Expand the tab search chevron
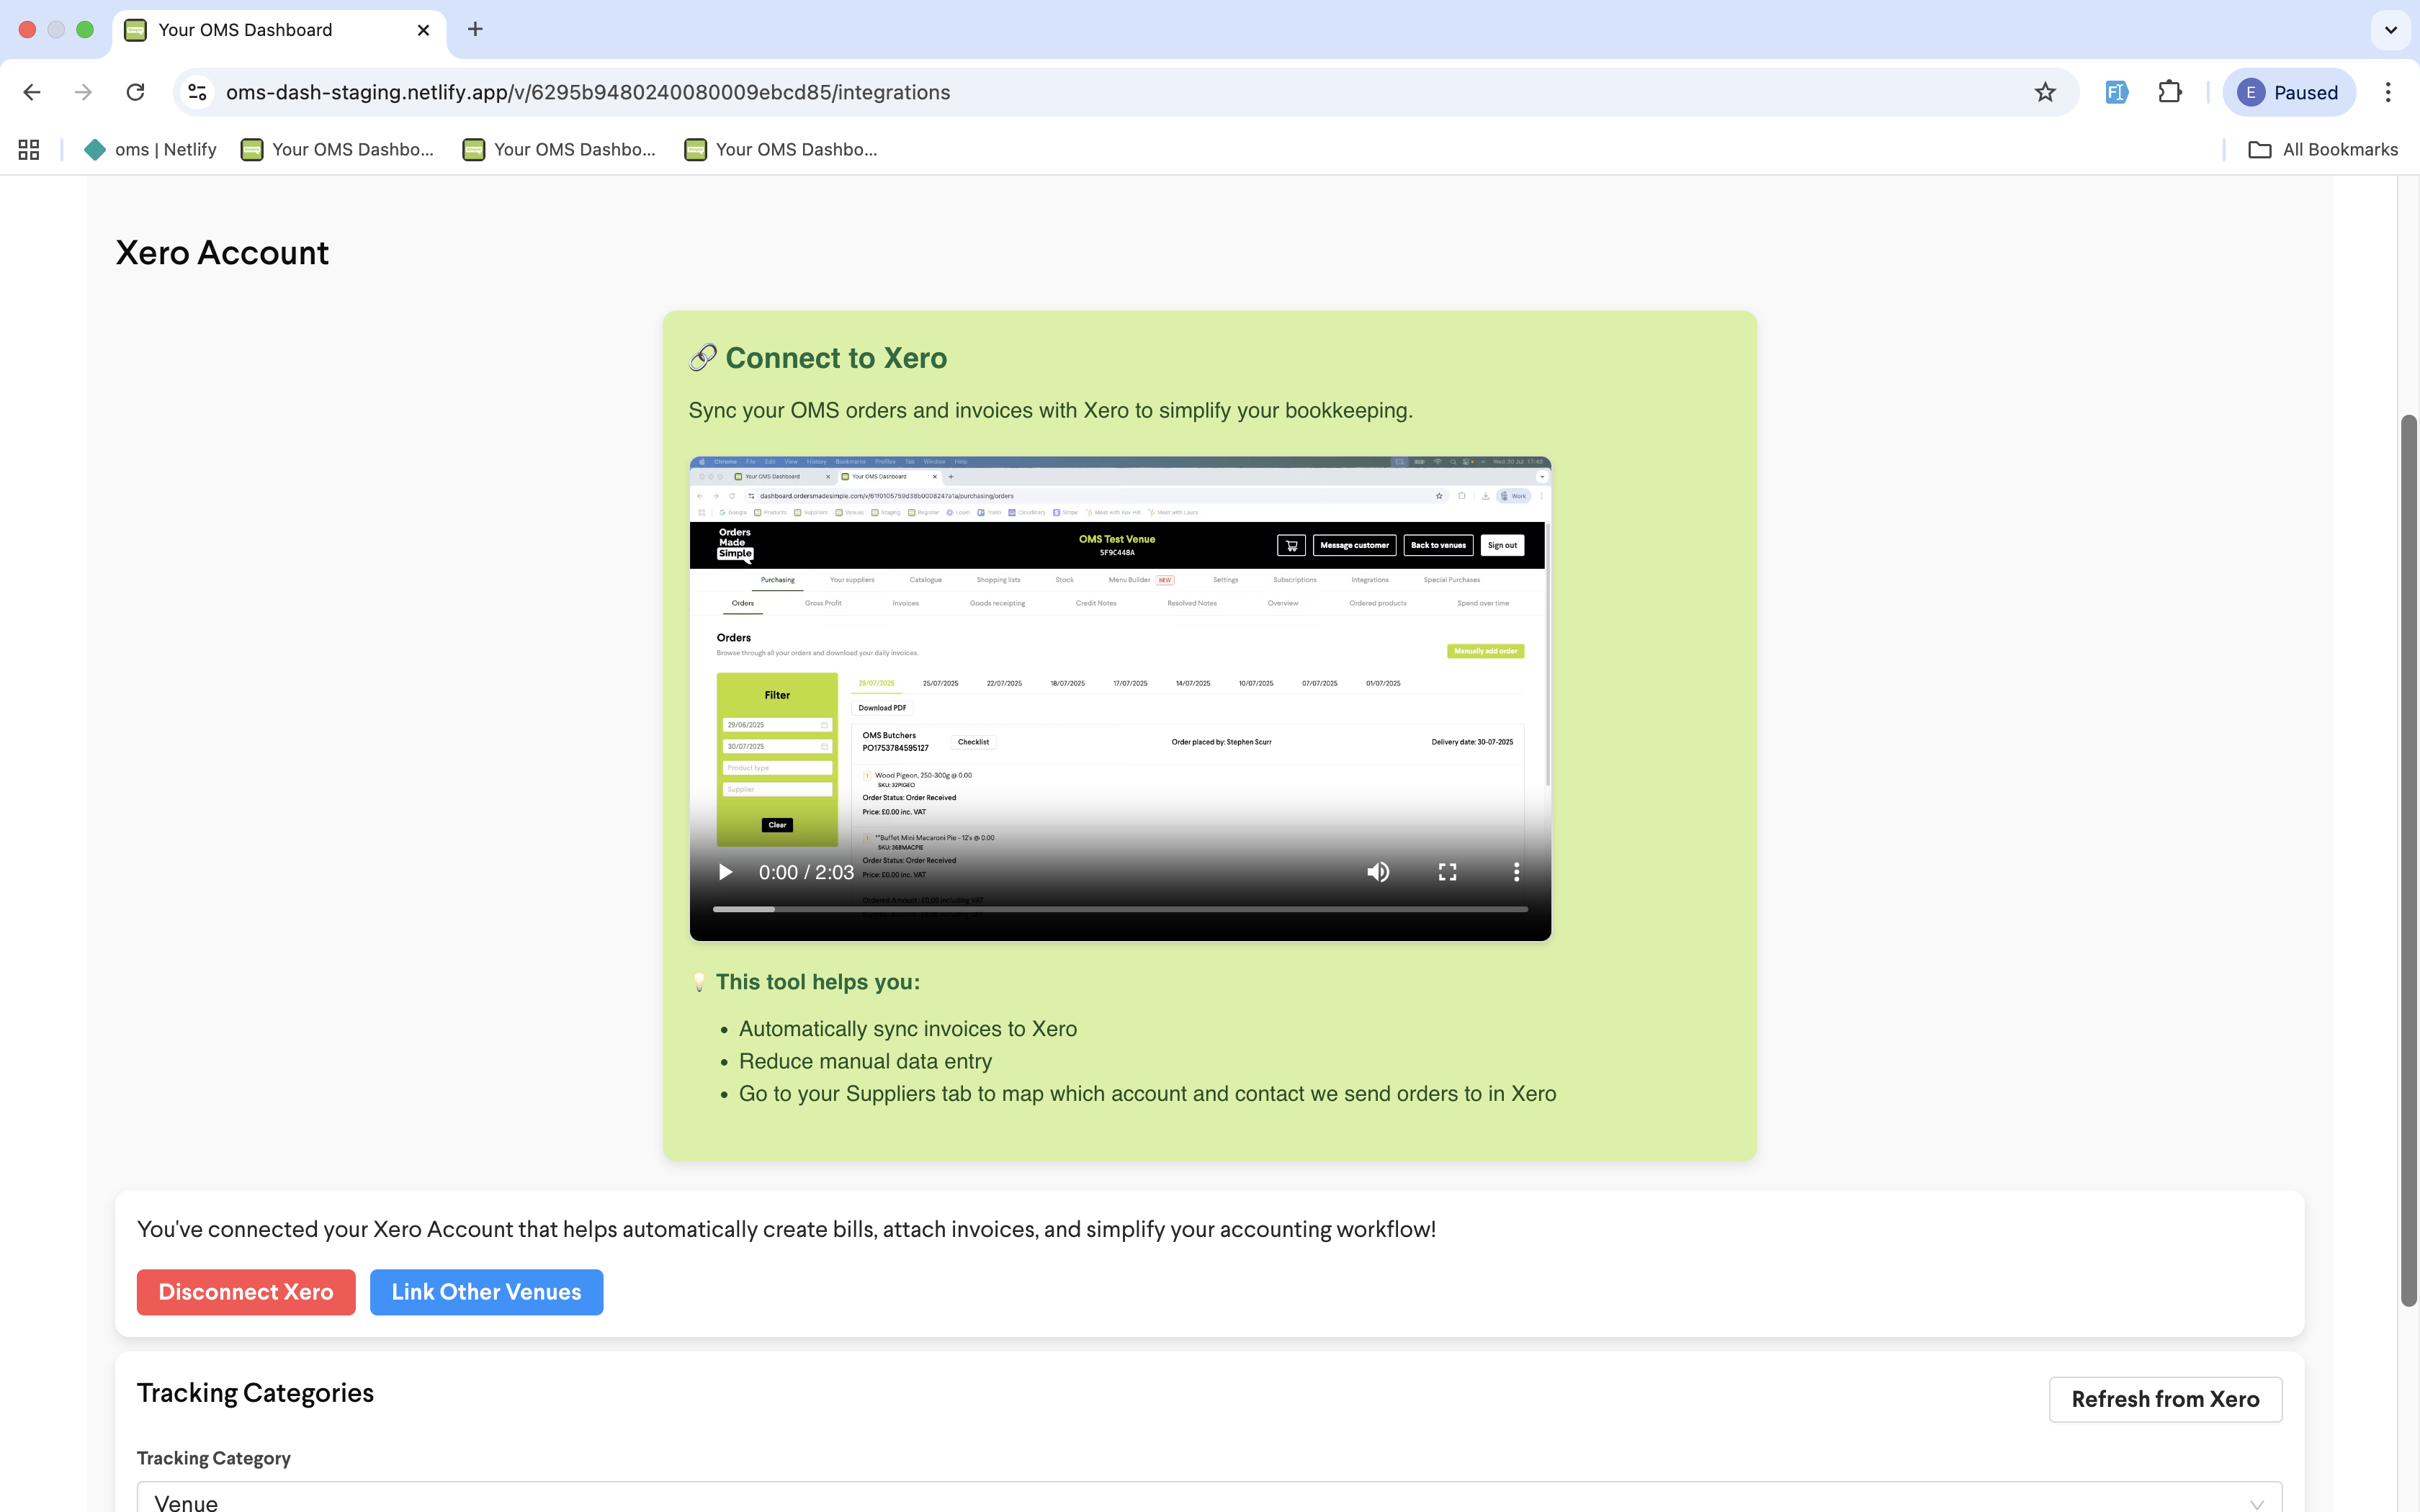Viewport: 2420px width, 1512px height. click(2390, 30)
